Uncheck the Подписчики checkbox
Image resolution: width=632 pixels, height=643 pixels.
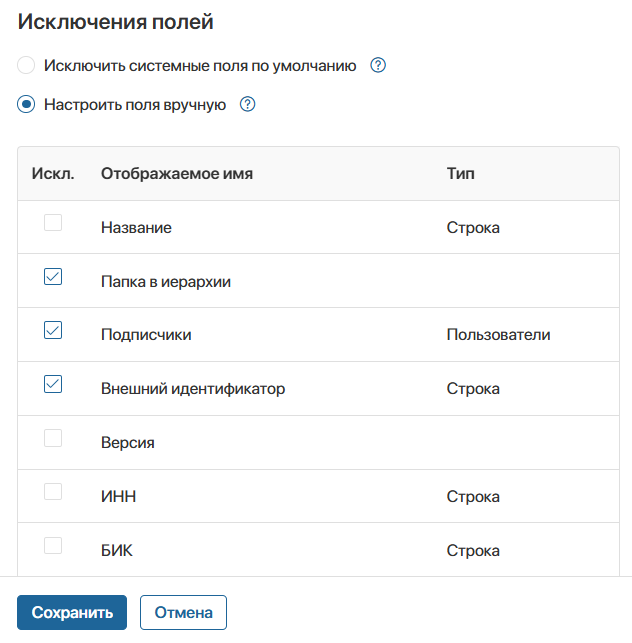pyautogui.click(x=53, y=330)
